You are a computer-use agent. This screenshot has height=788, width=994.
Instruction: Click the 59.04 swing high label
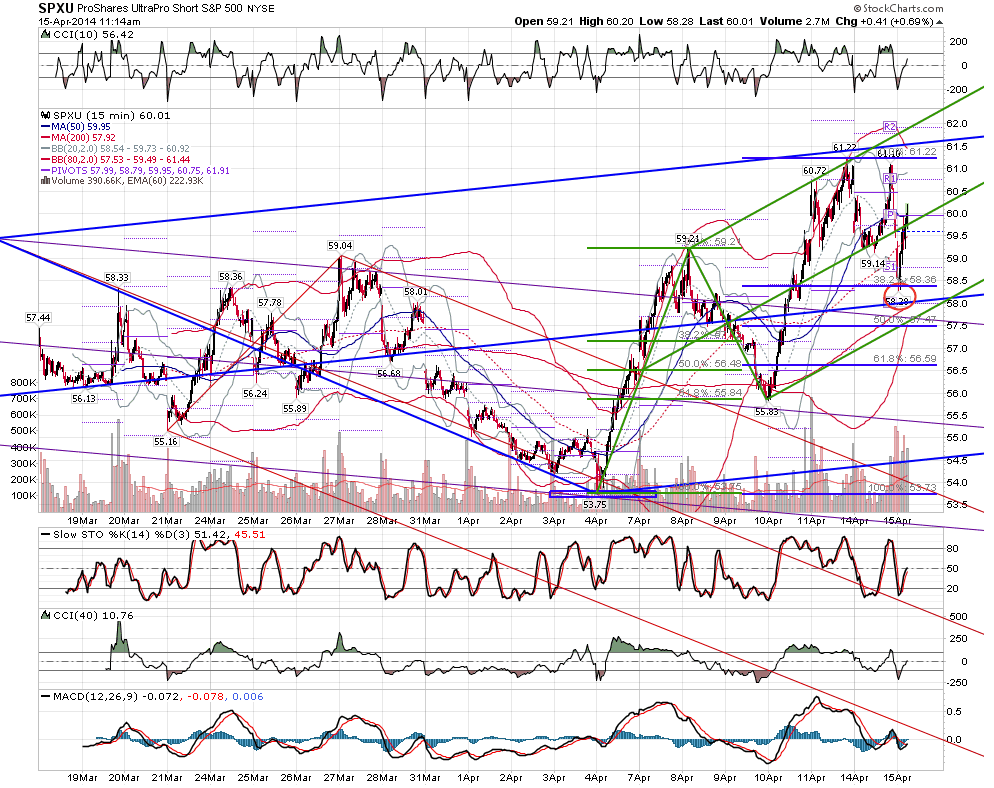[340, 245]
